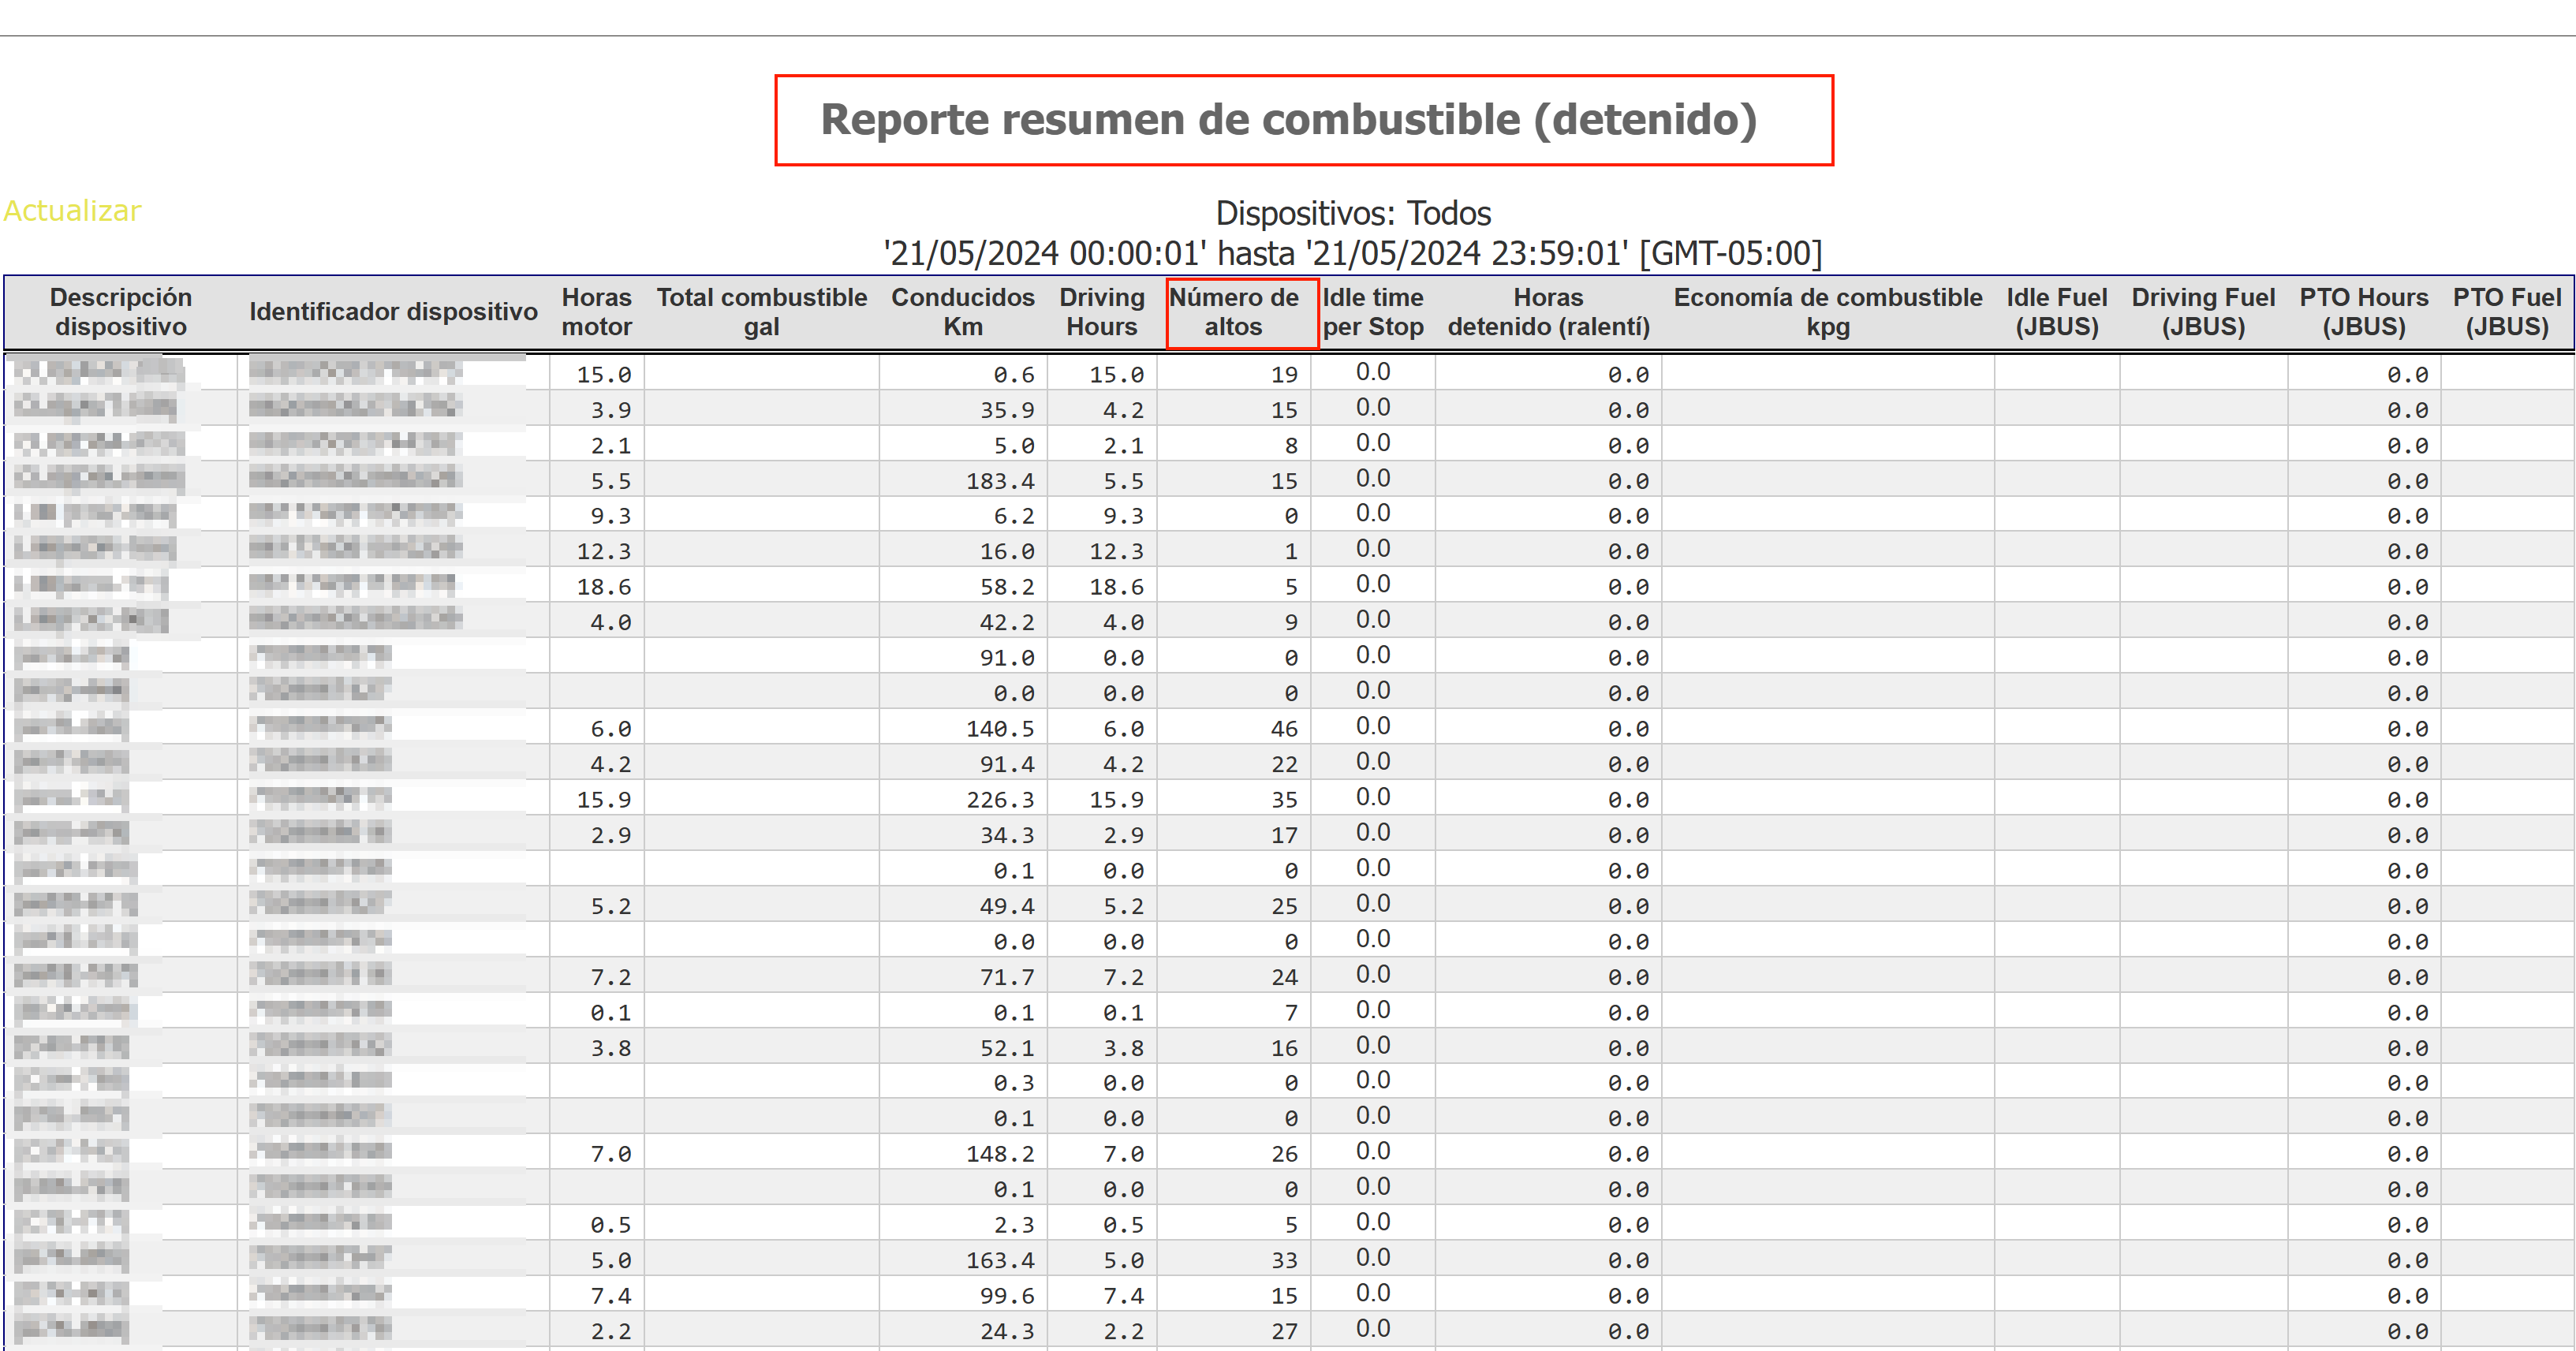Screen dimensions: 2576x1351
Task: Click the Conducidos Km column header
Action: point(962,312)
